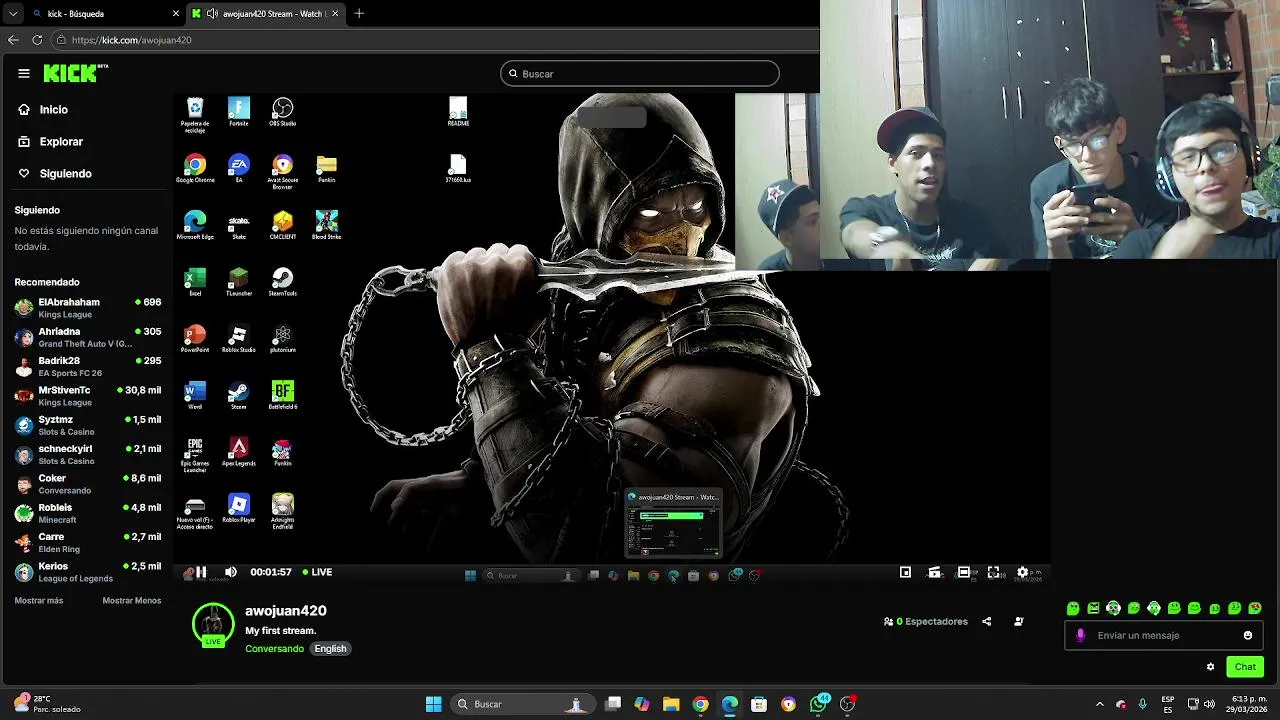Click the KICK logo
This screenshot has height=720, width=1280.
point(75,73)
